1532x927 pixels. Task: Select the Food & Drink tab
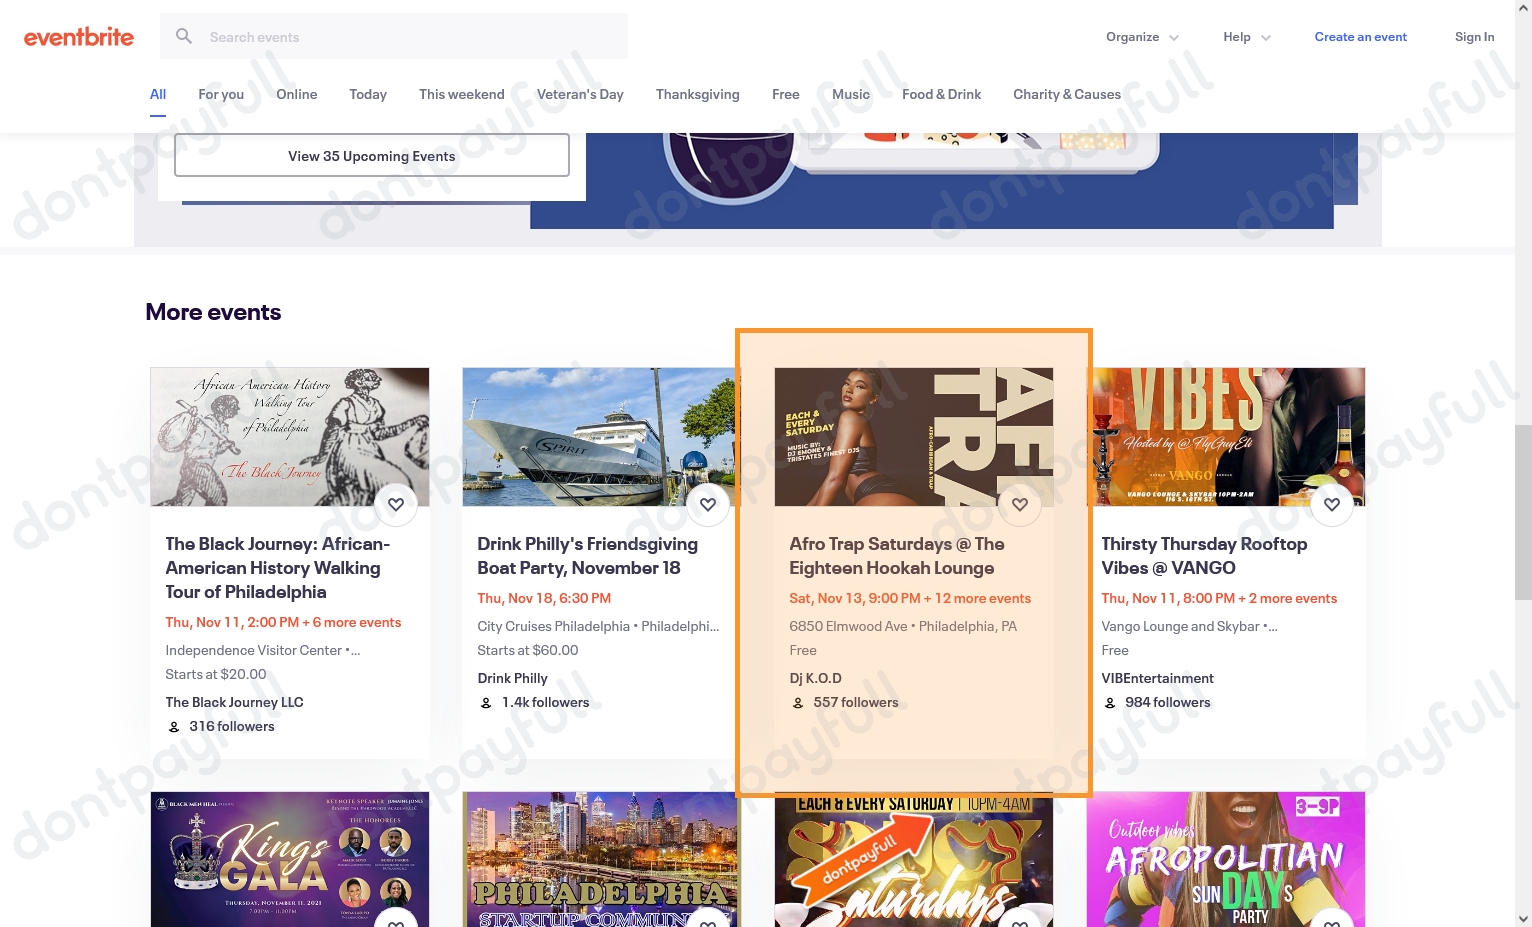(x=941, y=94)
